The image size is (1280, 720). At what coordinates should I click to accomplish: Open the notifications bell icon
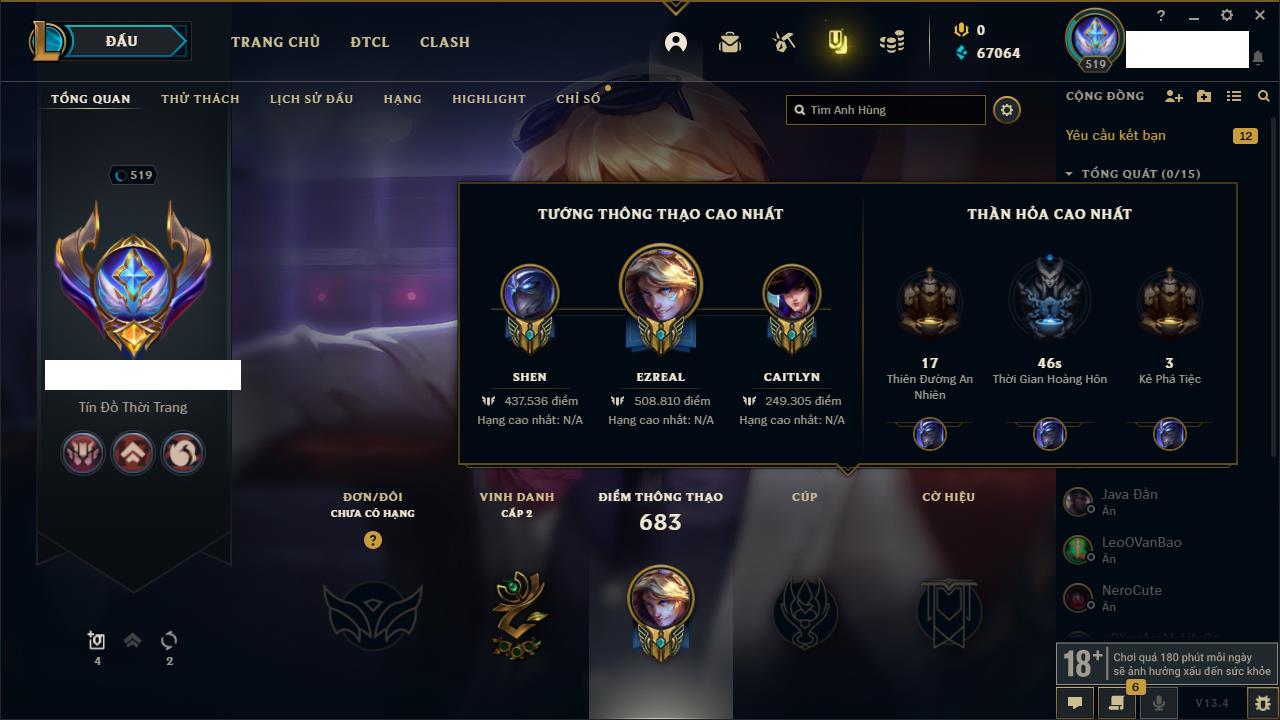tap(1257, 58)
